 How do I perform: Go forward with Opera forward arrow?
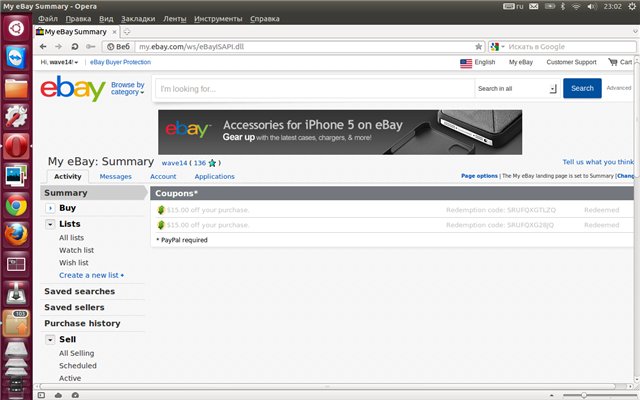(x=58, y=47)
